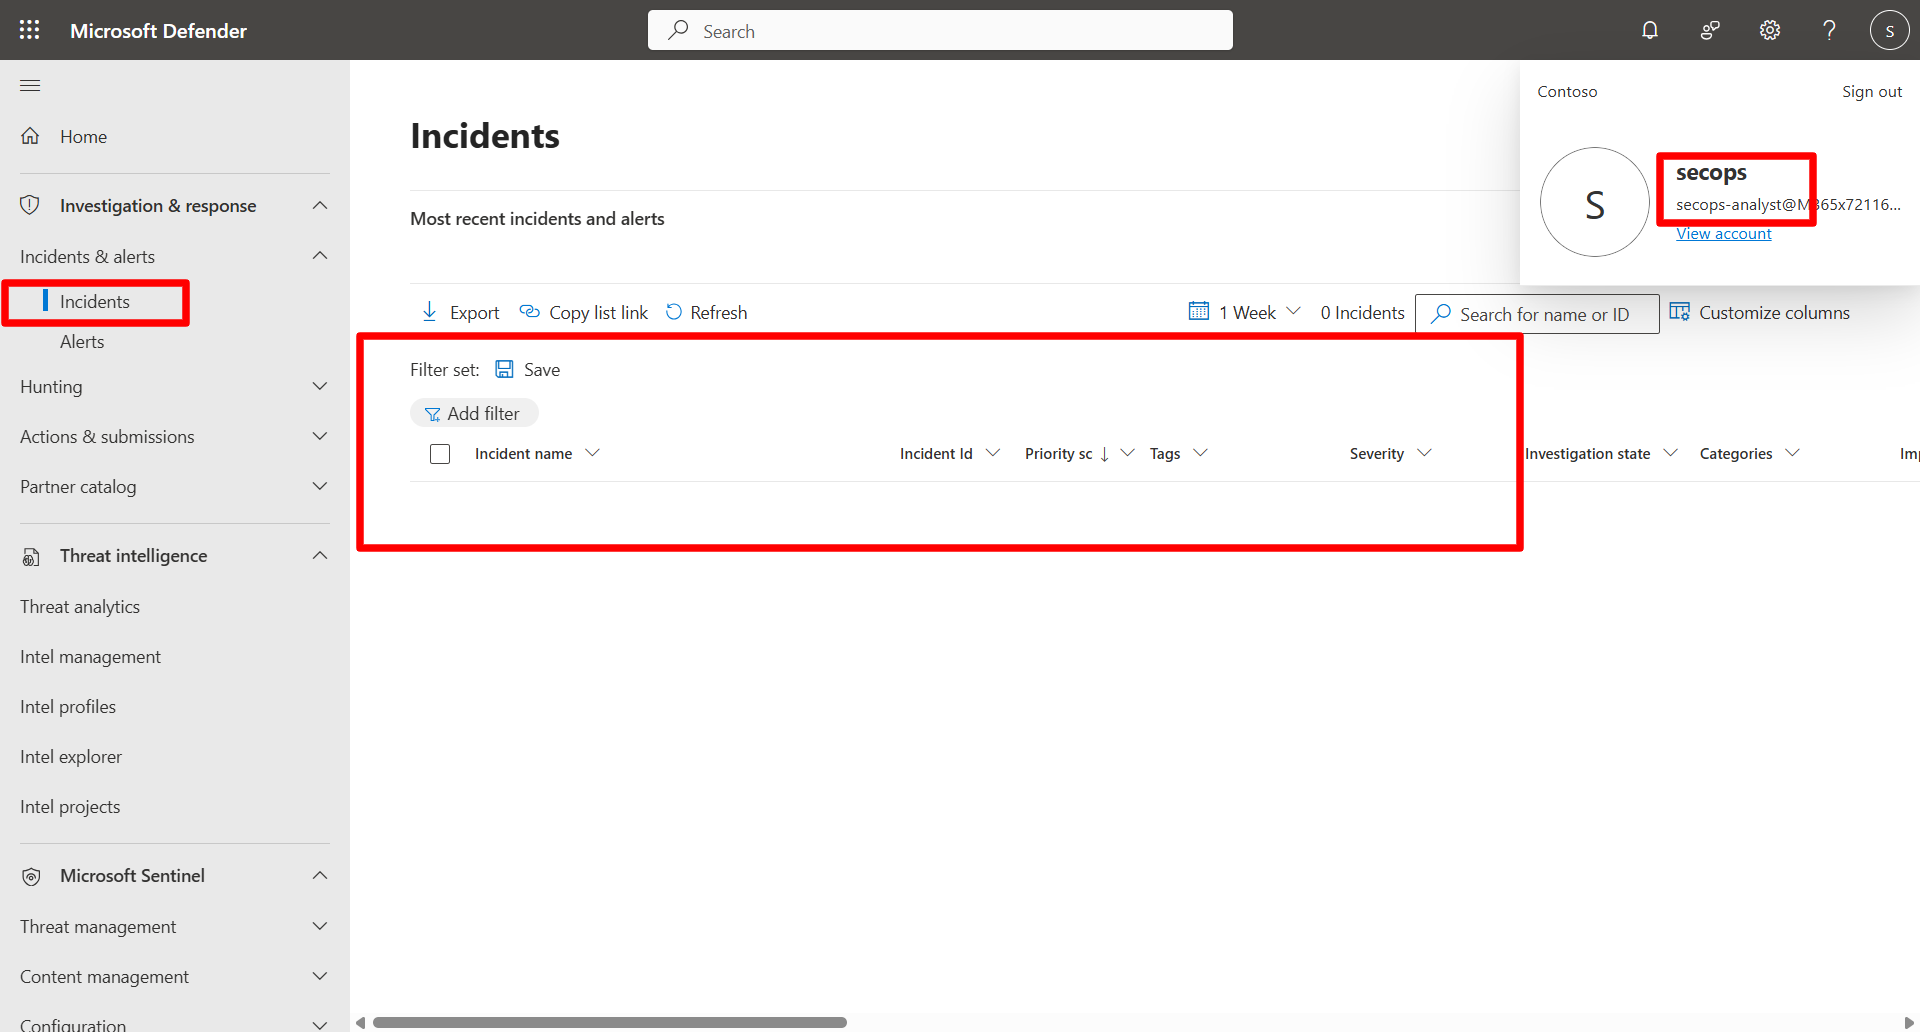Screen dimensions: 1920x1032
Task: Open Intel management
Action: coord(90,657)
